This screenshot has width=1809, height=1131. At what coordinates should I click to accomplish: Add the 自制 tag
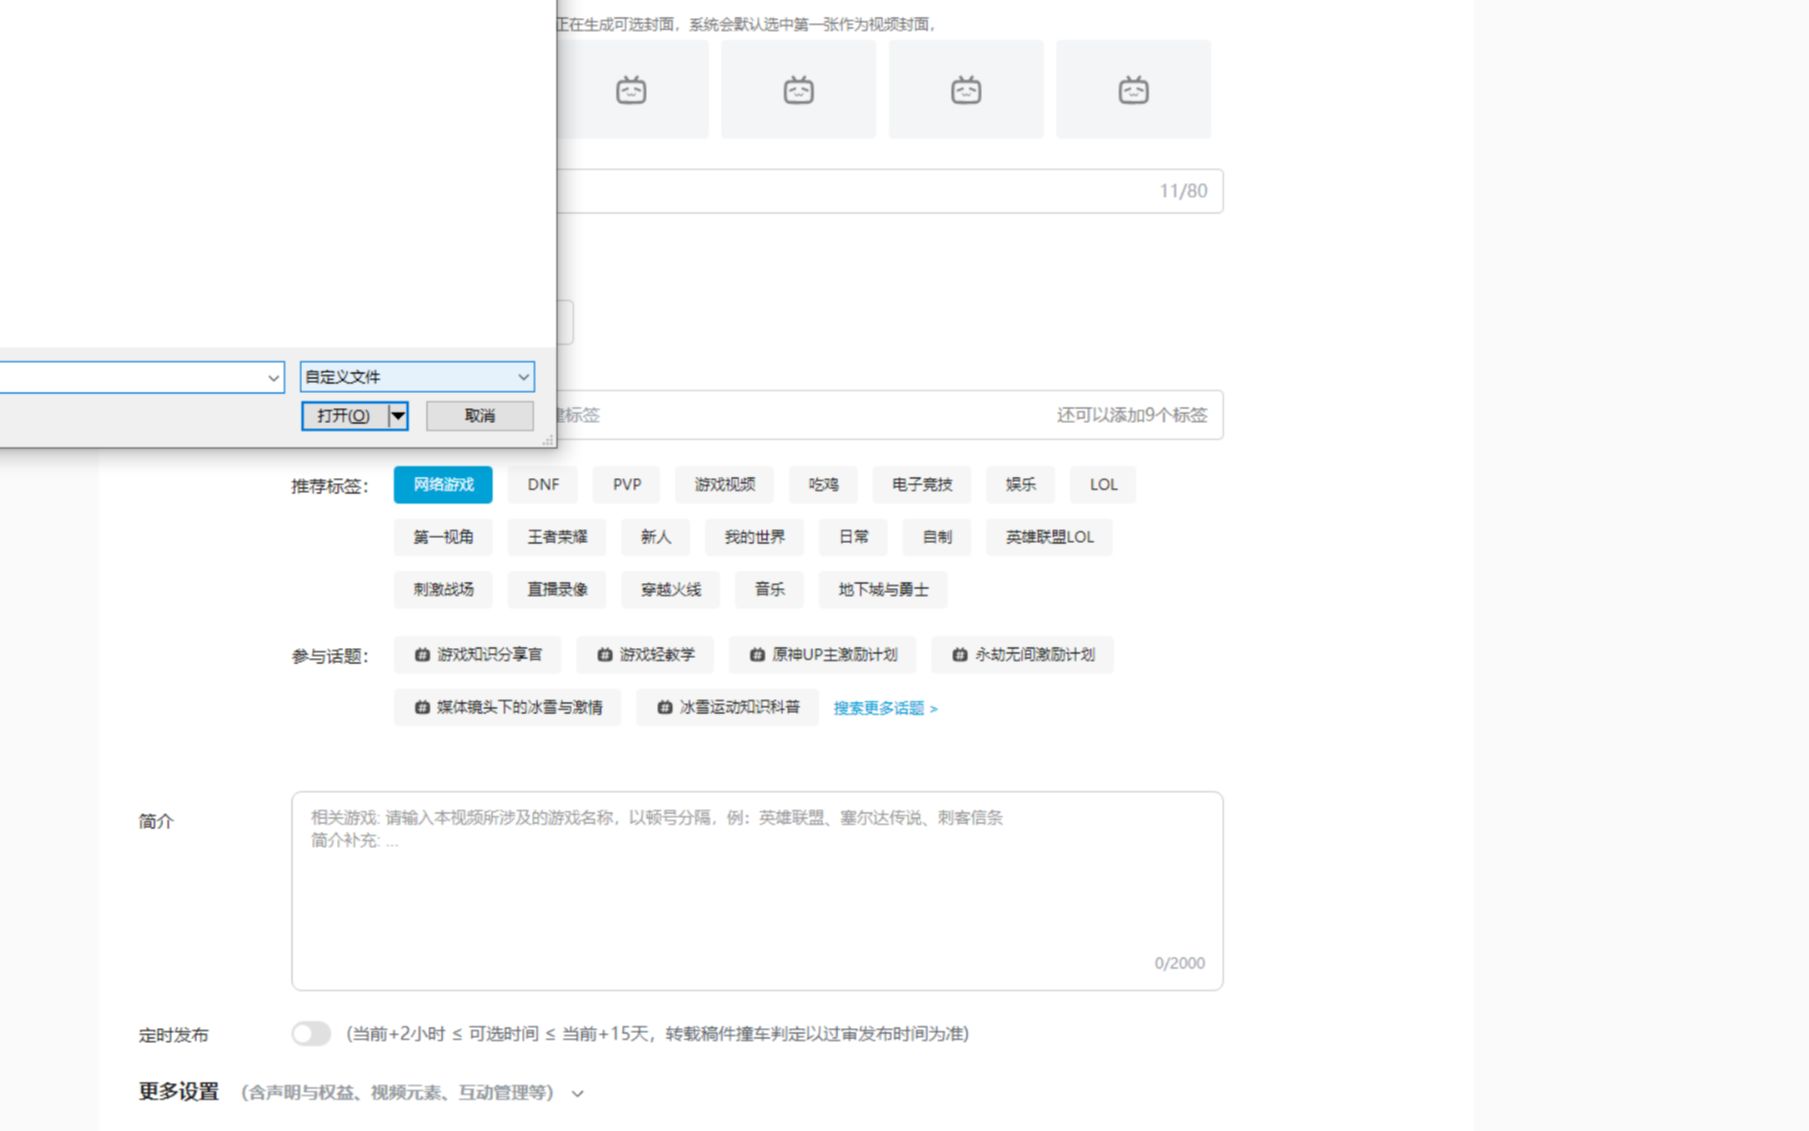tap(937, 537)
